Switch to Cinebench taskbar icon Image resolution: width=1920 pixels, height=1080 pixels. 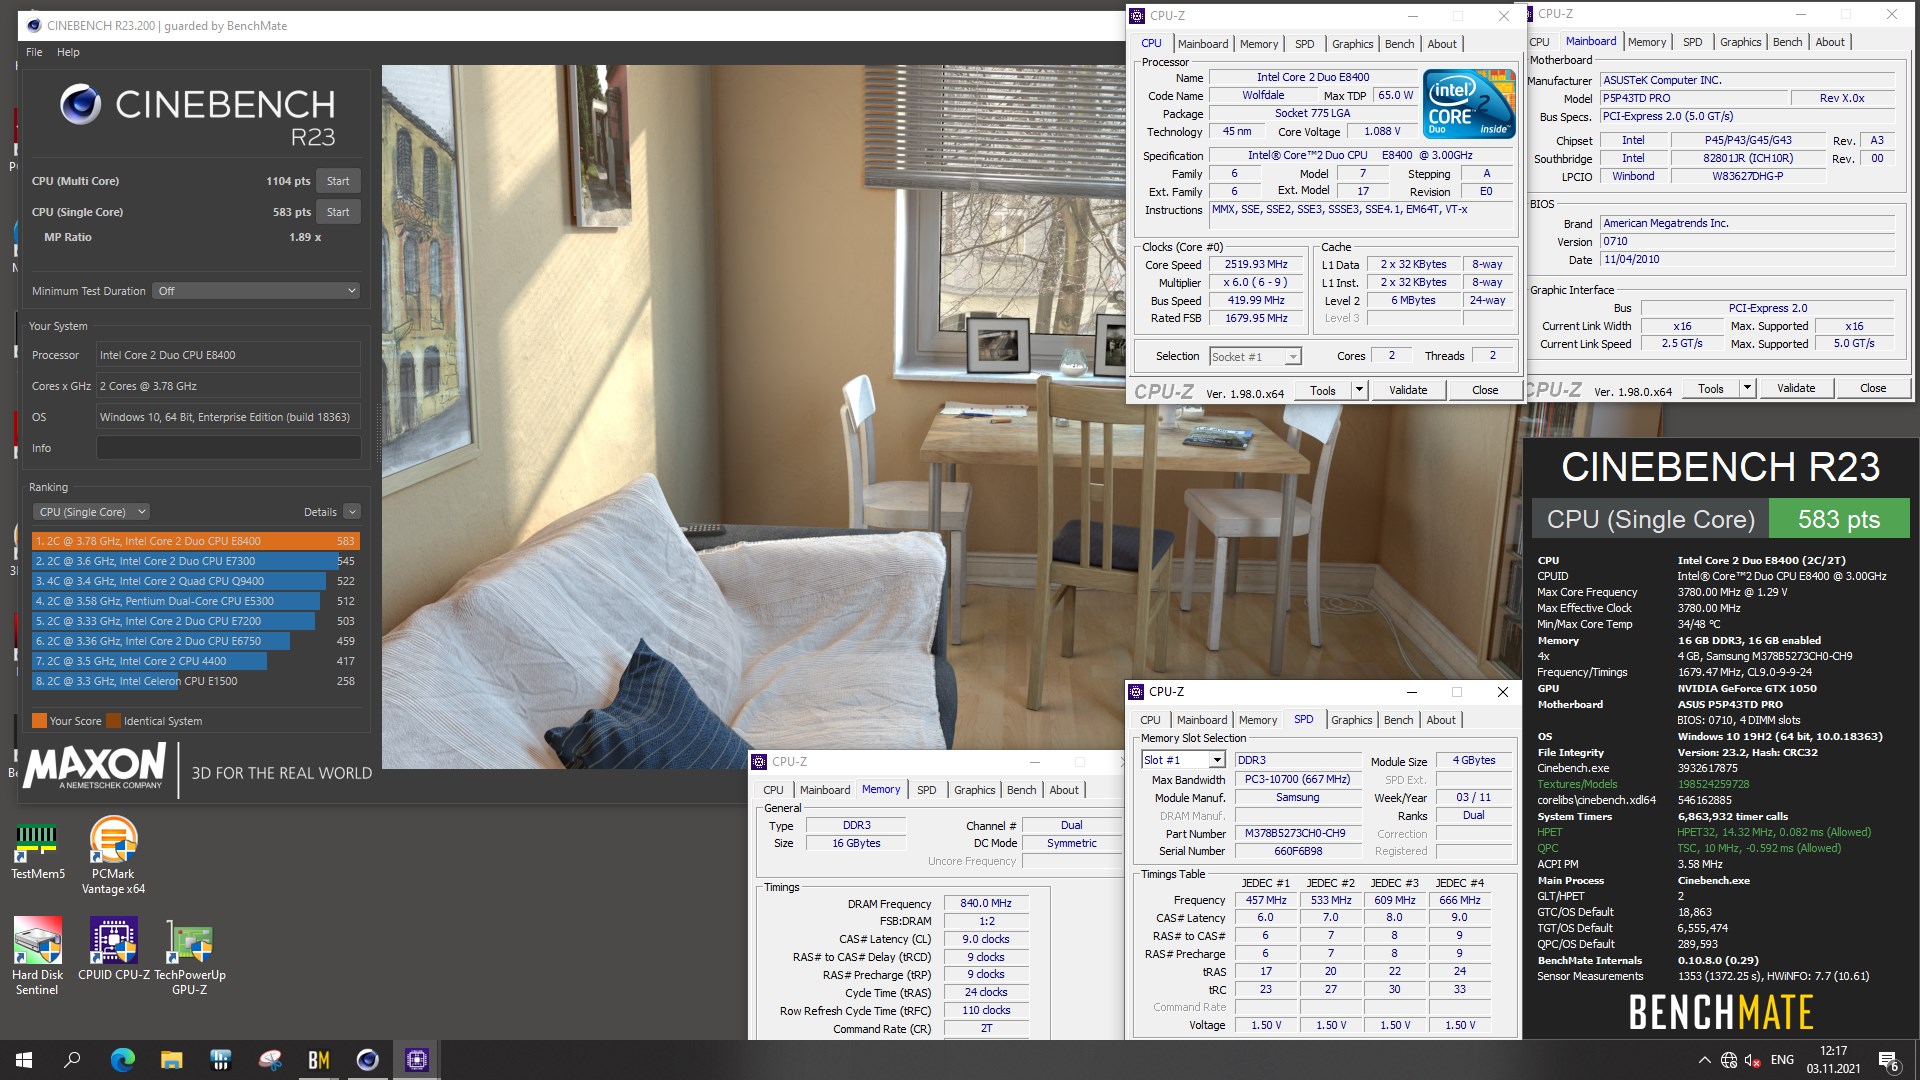pos(368,1060)
